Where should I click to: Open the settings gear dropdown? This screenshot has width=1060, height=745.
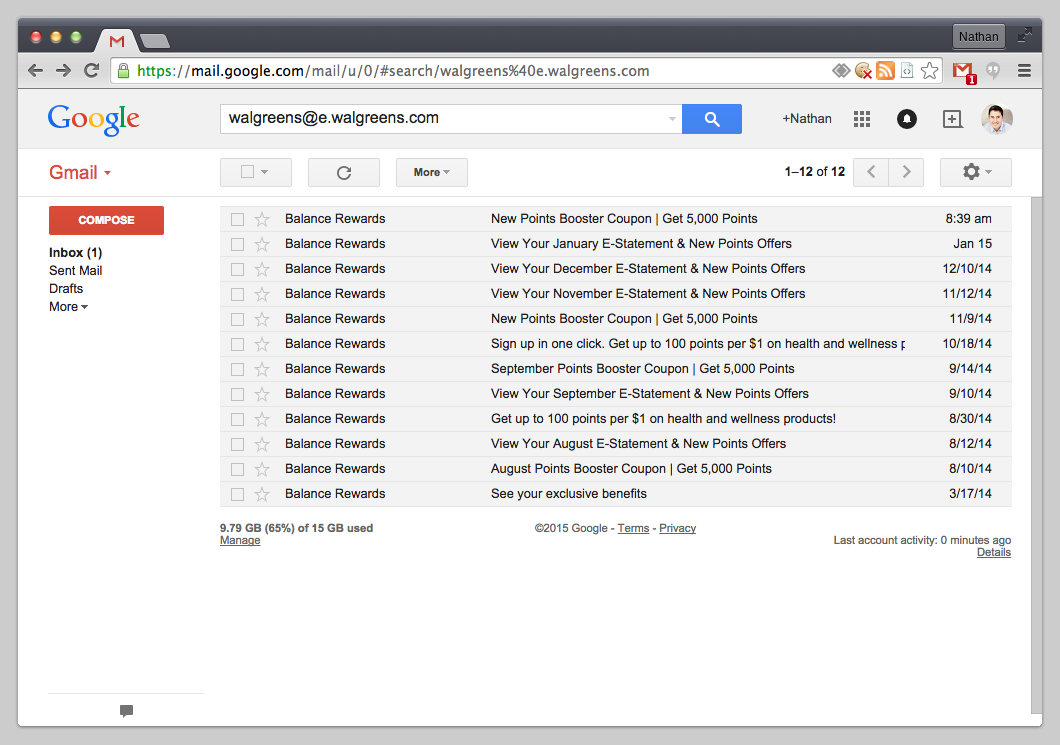[975, 172]
